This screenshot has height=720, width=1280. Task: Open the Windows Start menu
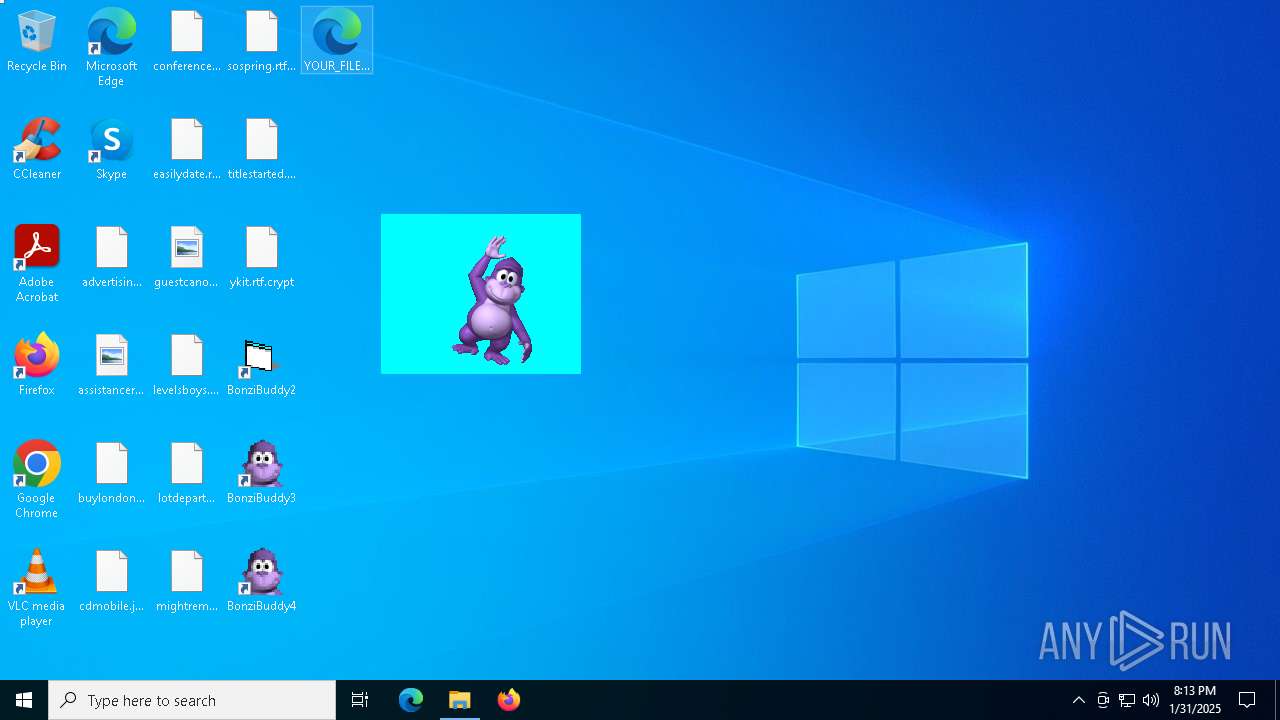click(x=24, y=700)
